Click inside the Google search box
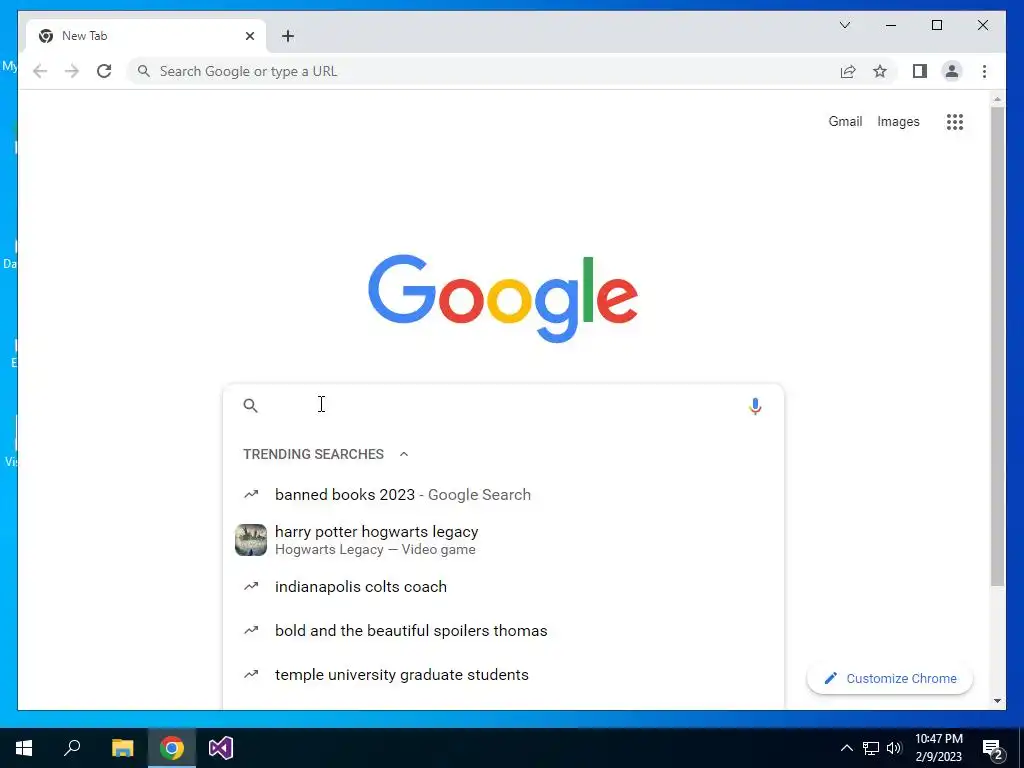 point(503,406)
